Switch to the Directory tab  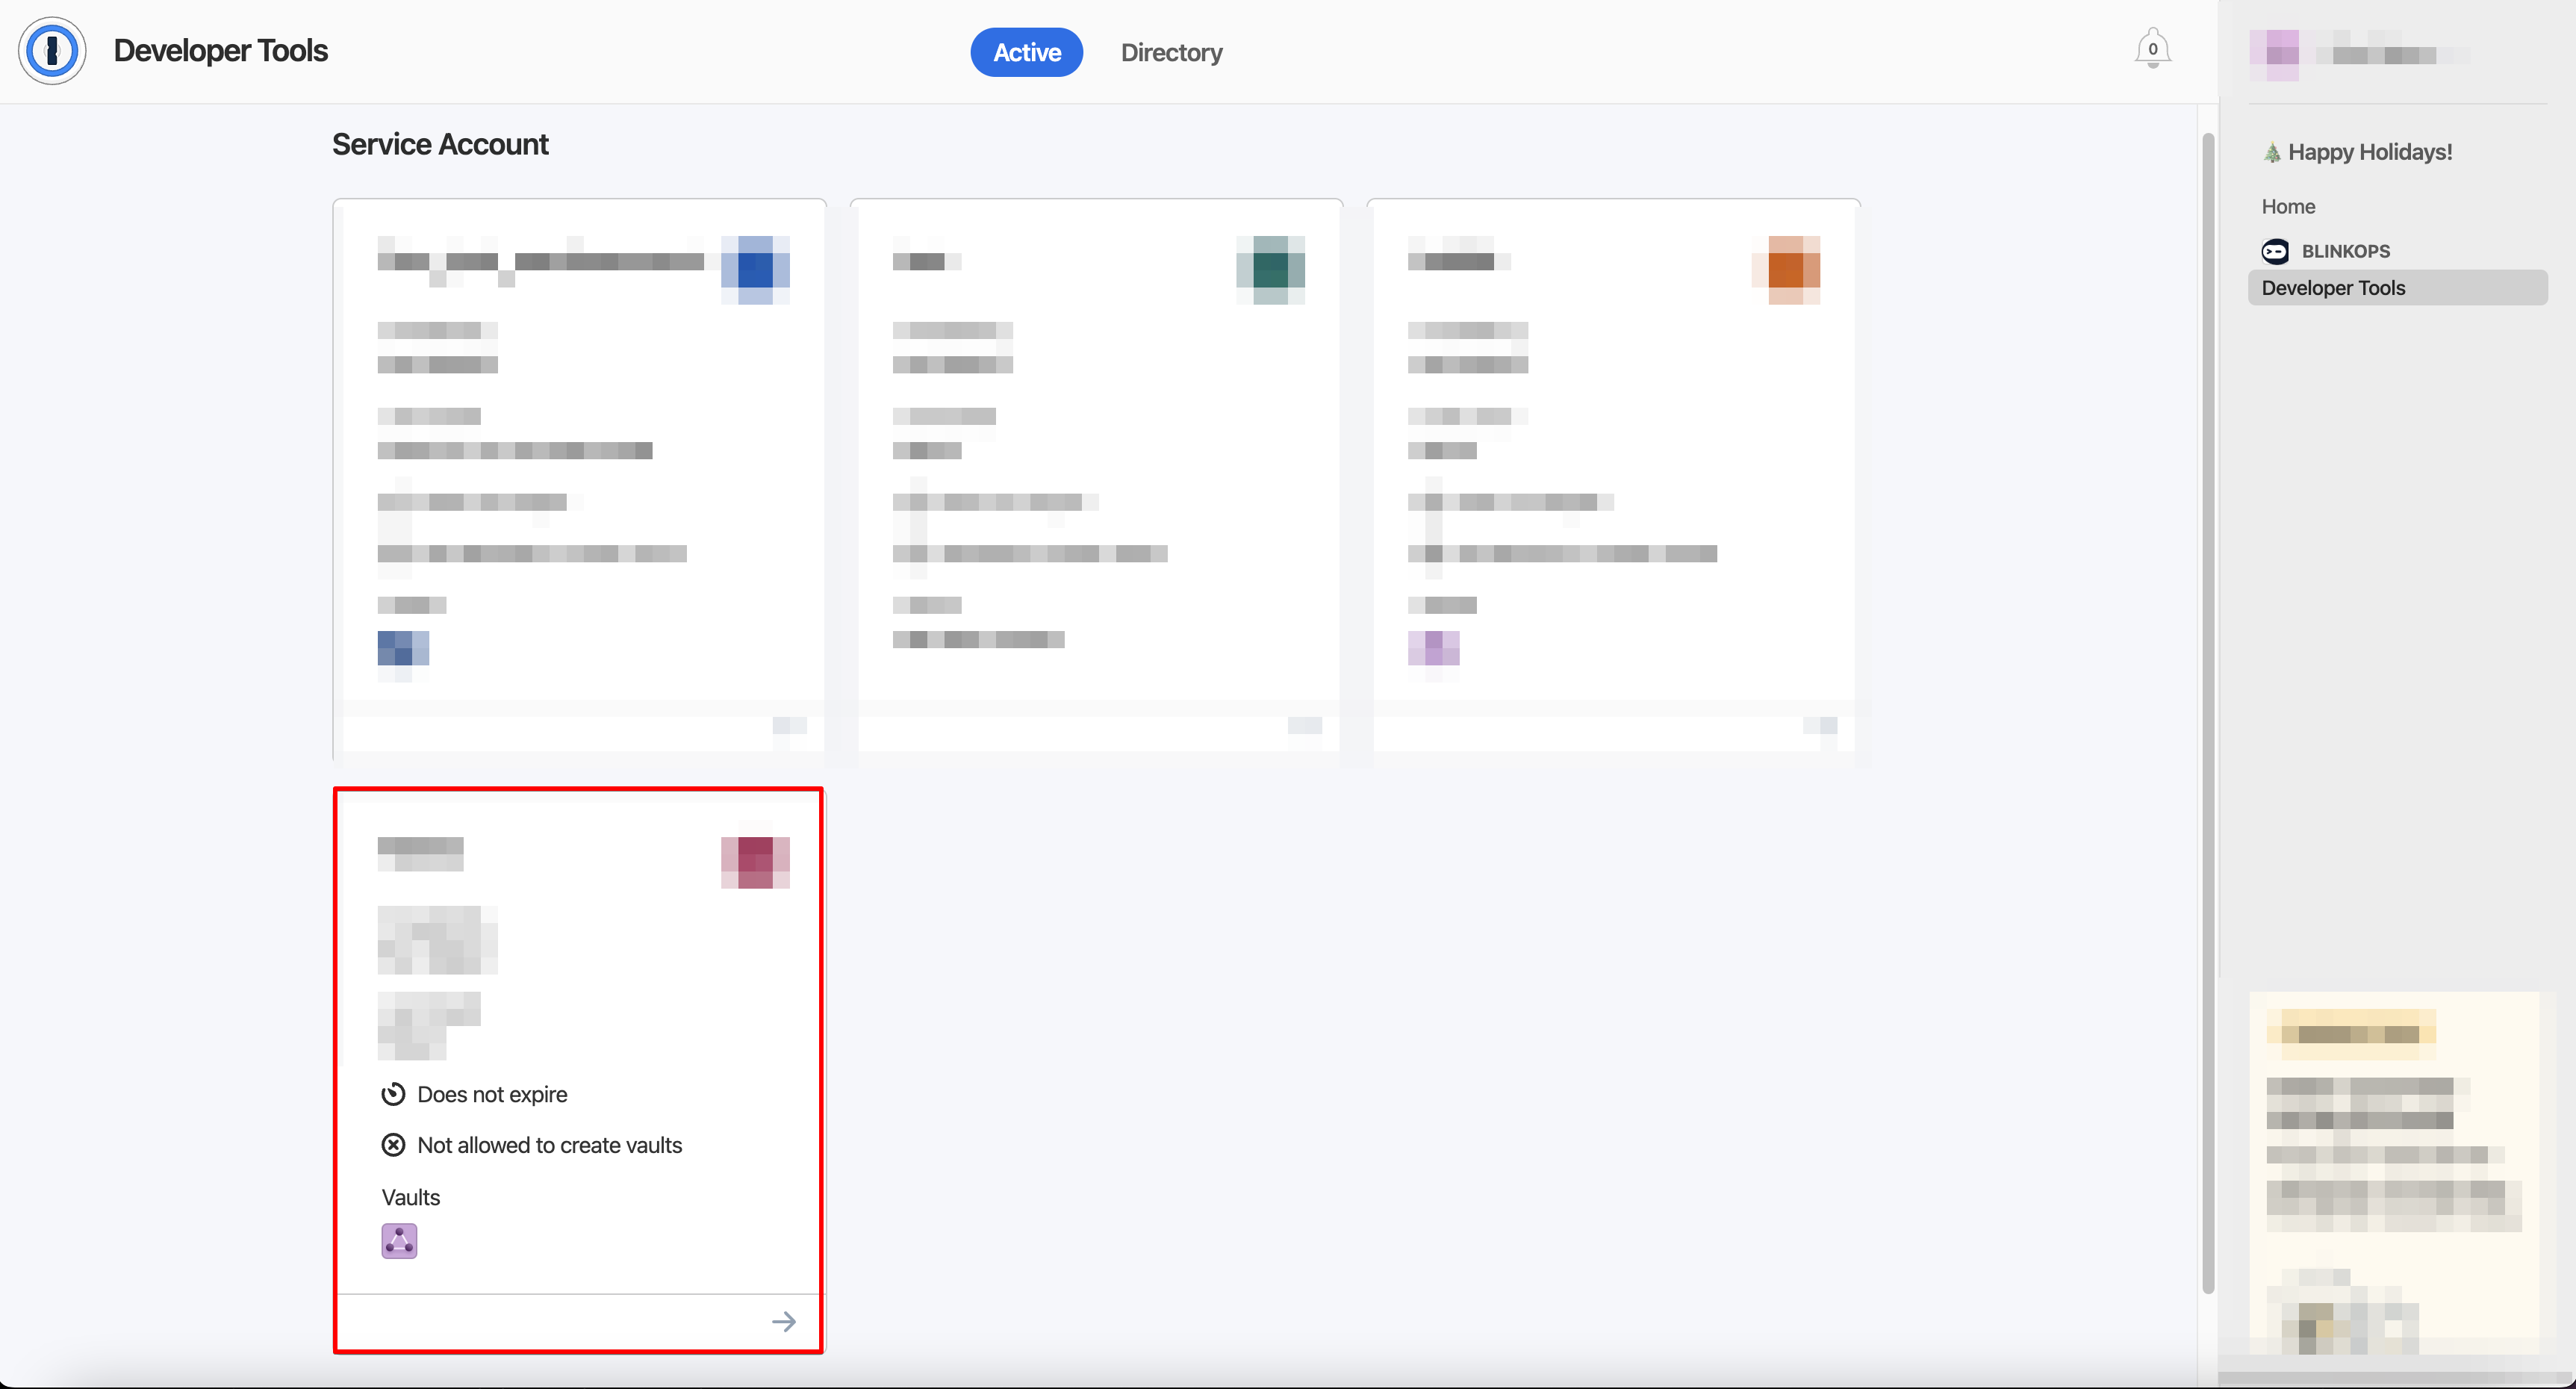pos(1171,52)
